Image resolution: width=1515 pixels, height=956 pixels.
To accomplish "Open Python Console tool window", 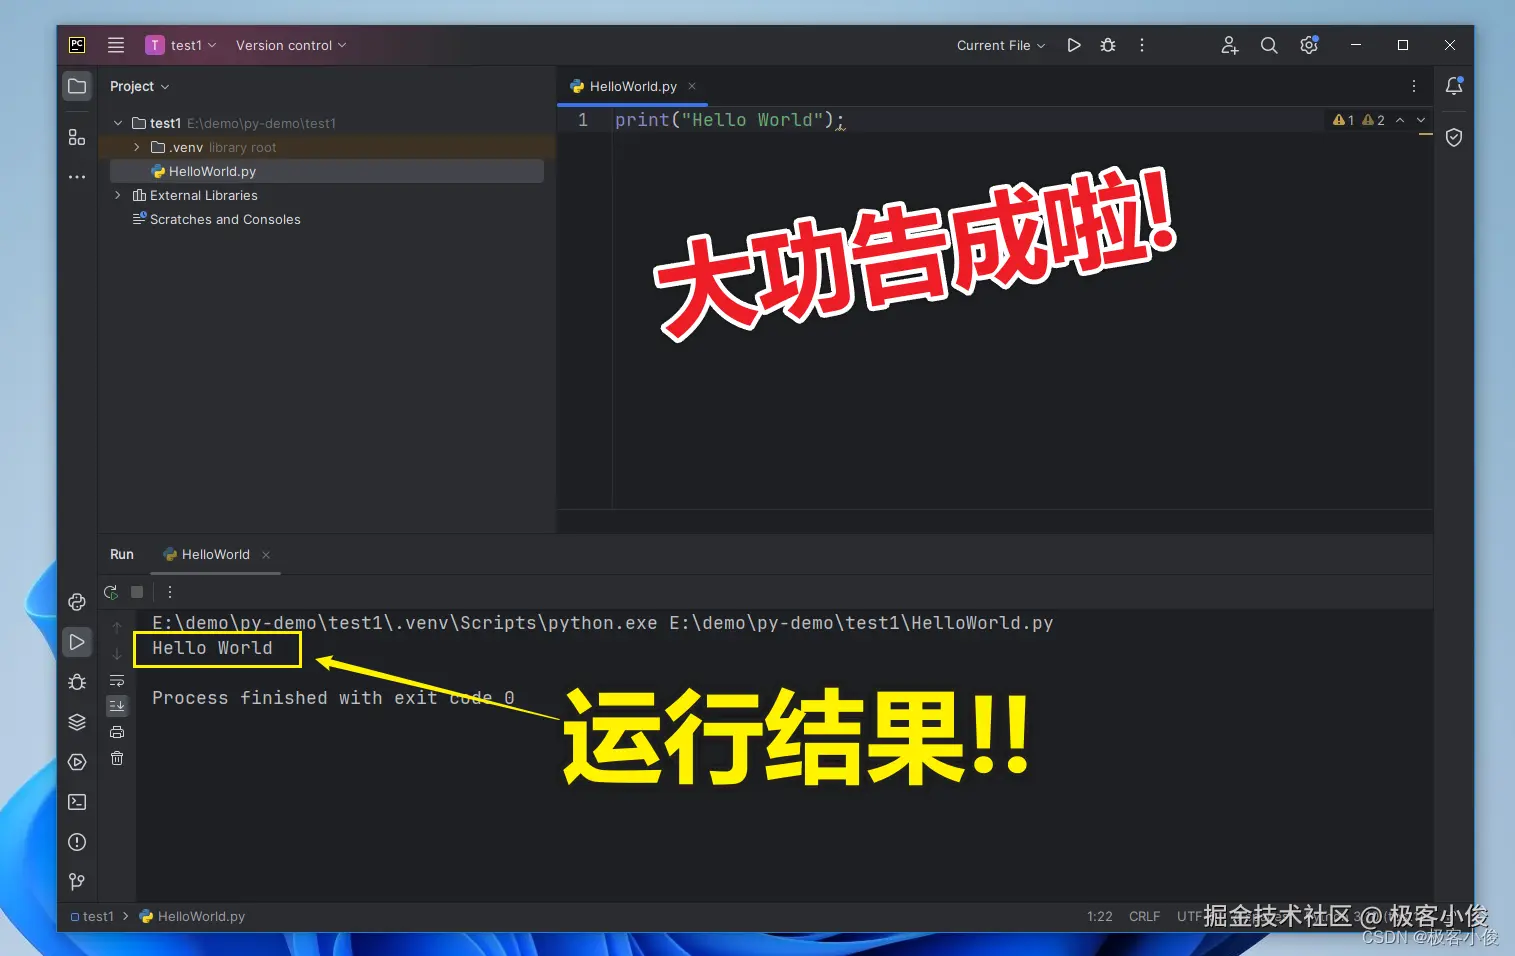I will [x=77, y=602].
